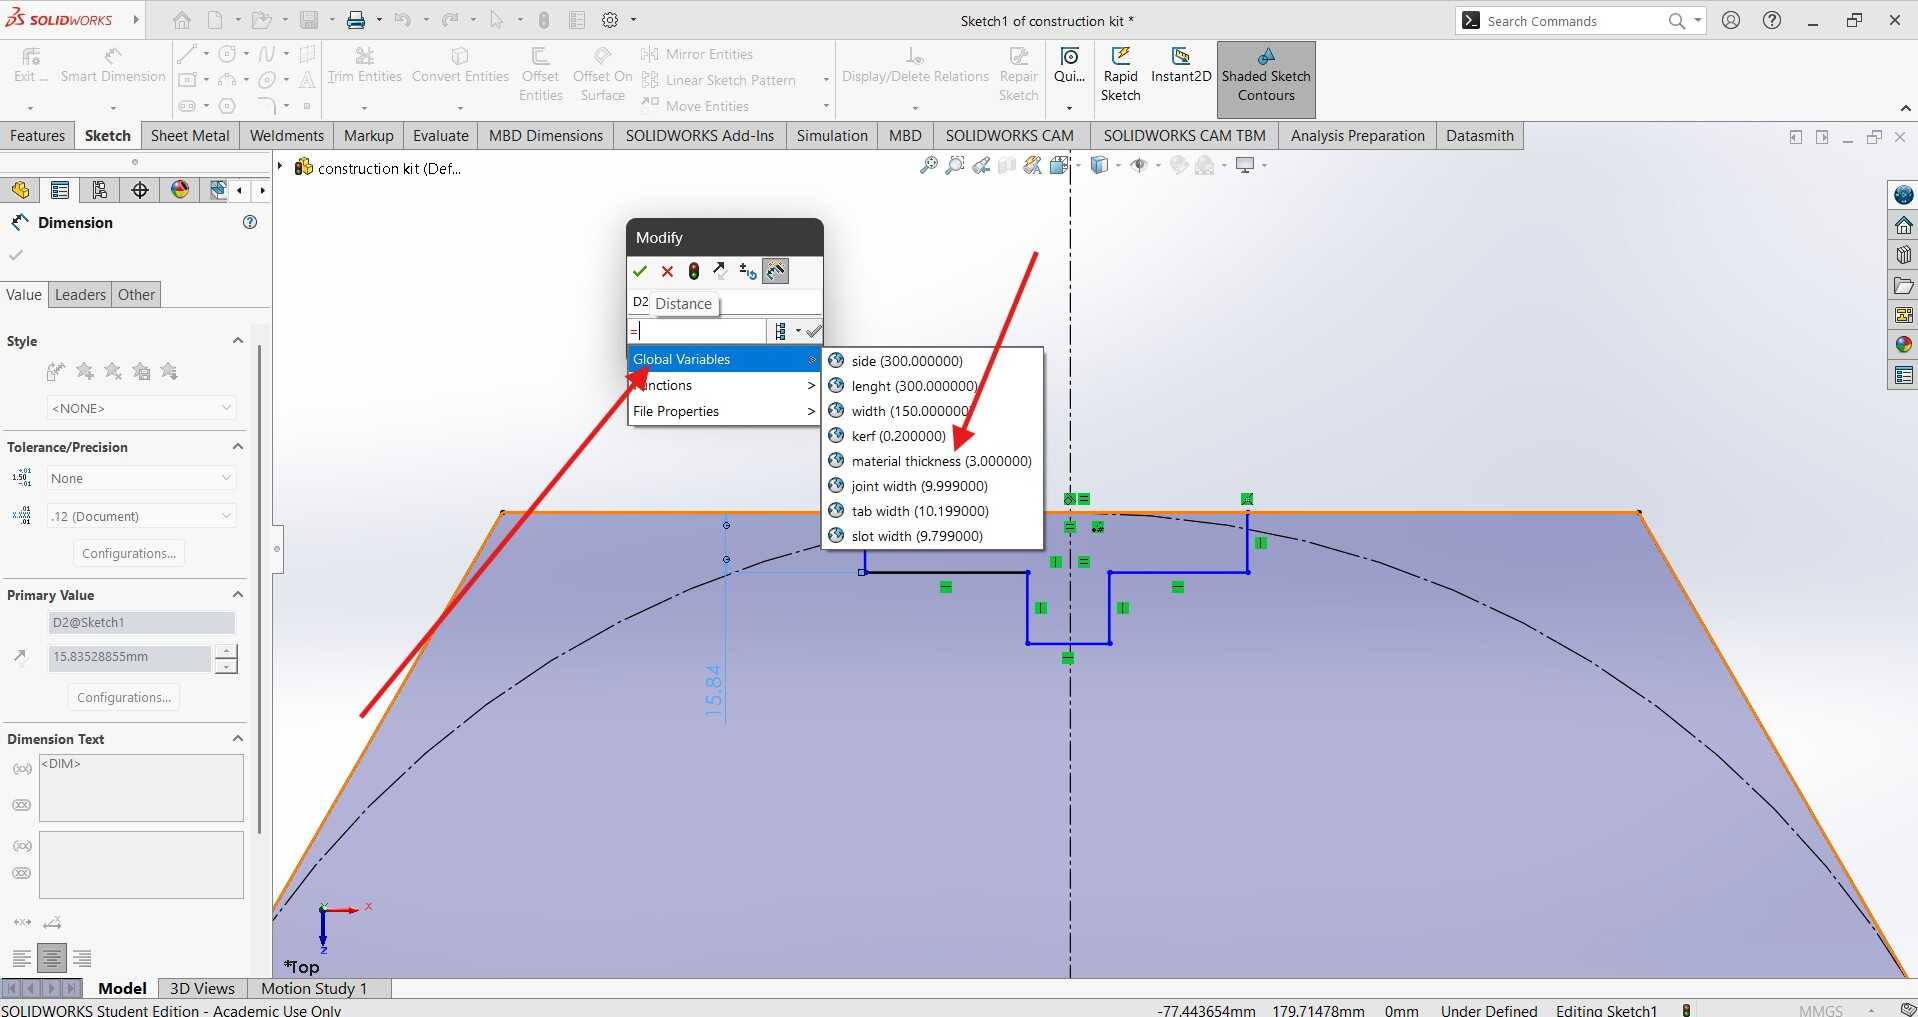Switch to the PropertyManager tab icon
The width and height of the screenshot is (1918, 1017).
tap(60, 190)
